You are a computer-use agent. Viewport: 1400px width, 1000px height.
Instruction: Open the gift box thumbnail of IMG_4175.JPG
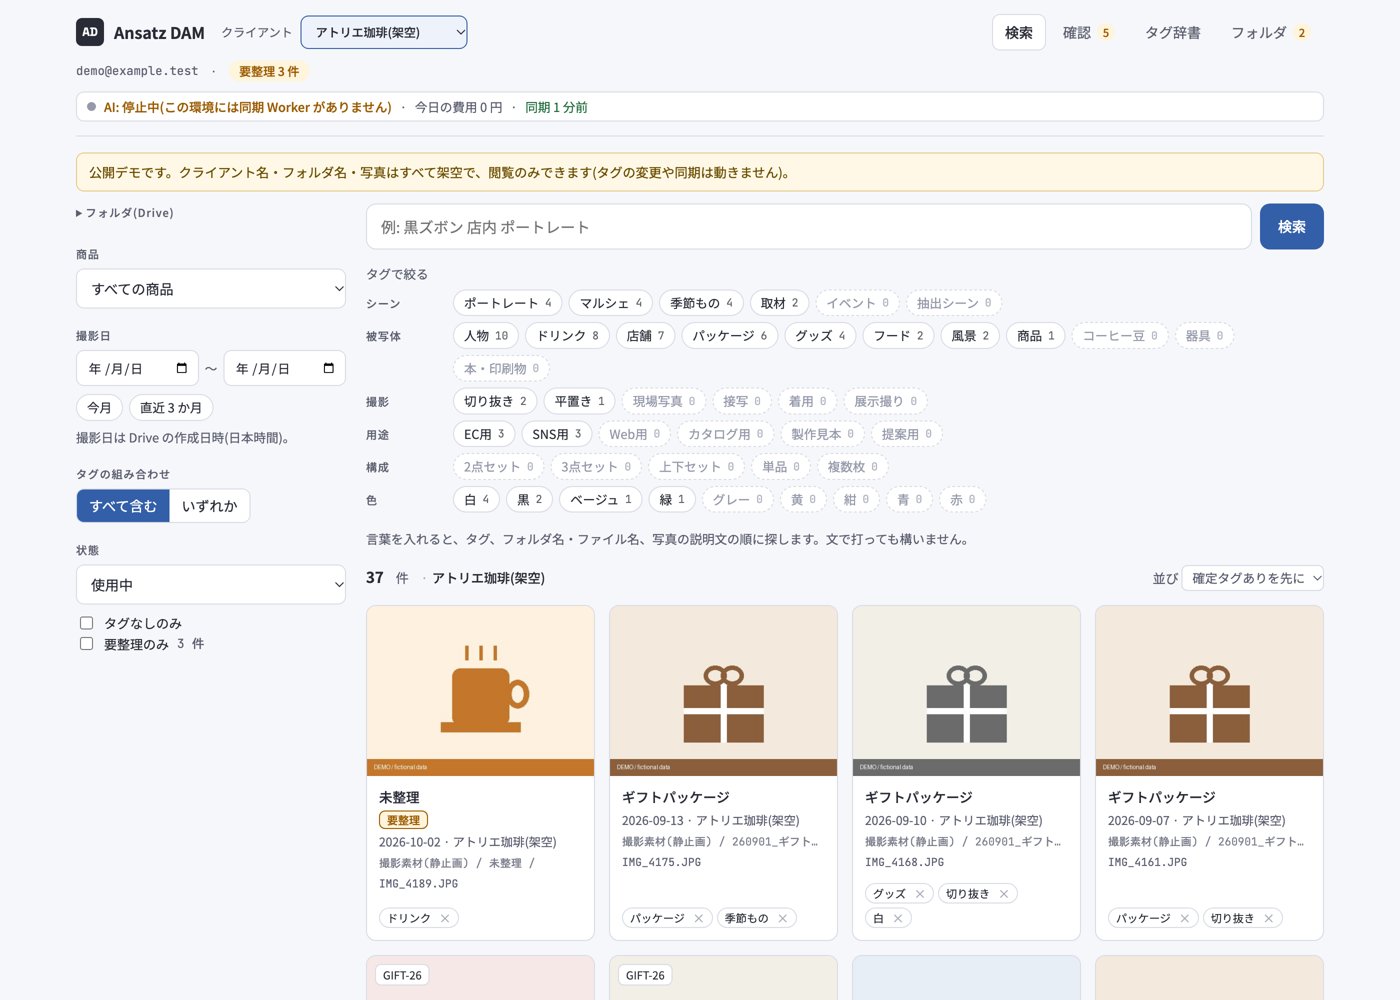tap(723, 690)
